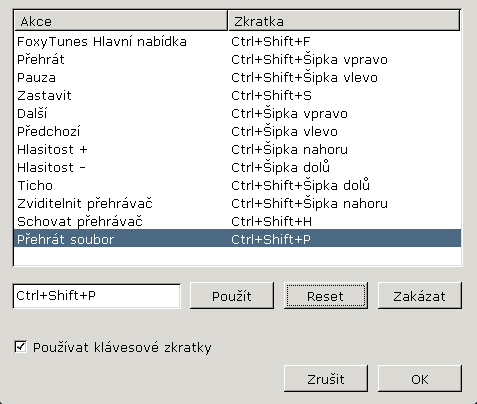Click the Zakázat button
This screenshot has width=477, height=404.
420,296
